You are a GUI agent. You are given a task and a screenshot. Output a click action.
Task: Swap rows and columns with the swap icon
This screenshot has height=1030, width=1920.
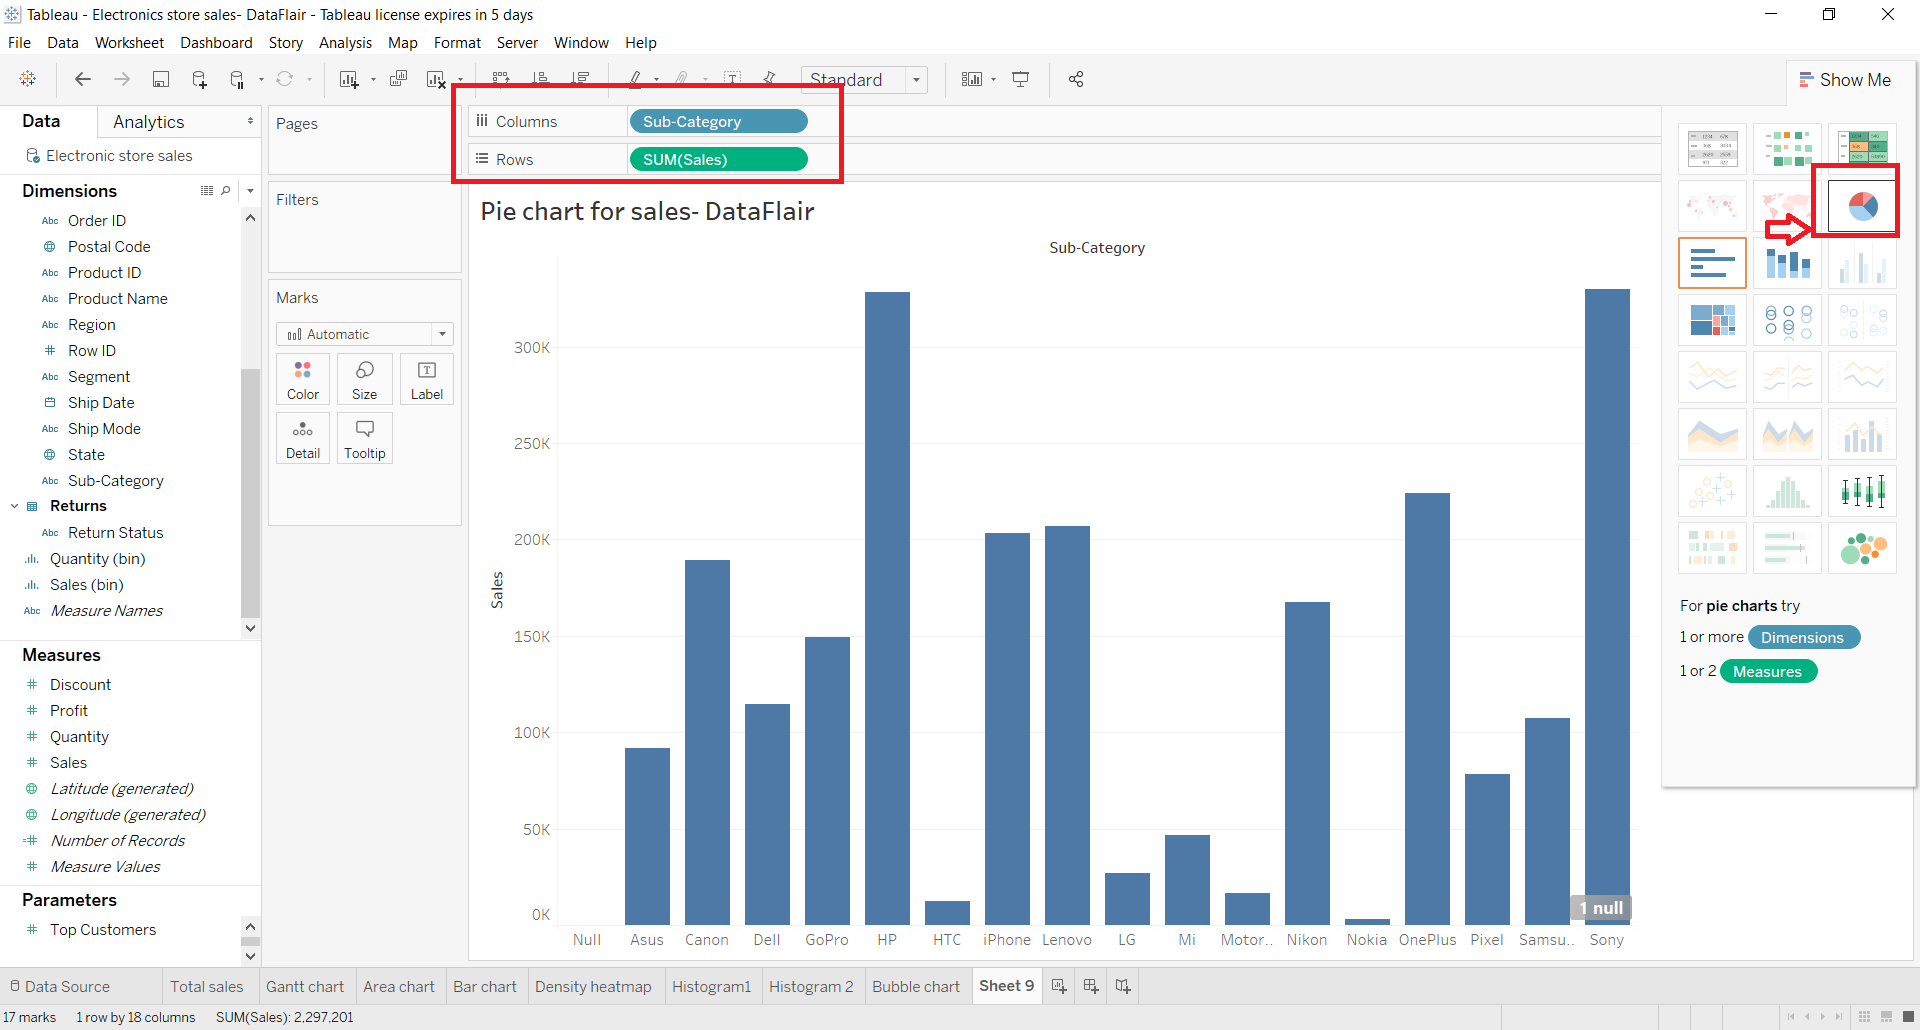point(501,78)
